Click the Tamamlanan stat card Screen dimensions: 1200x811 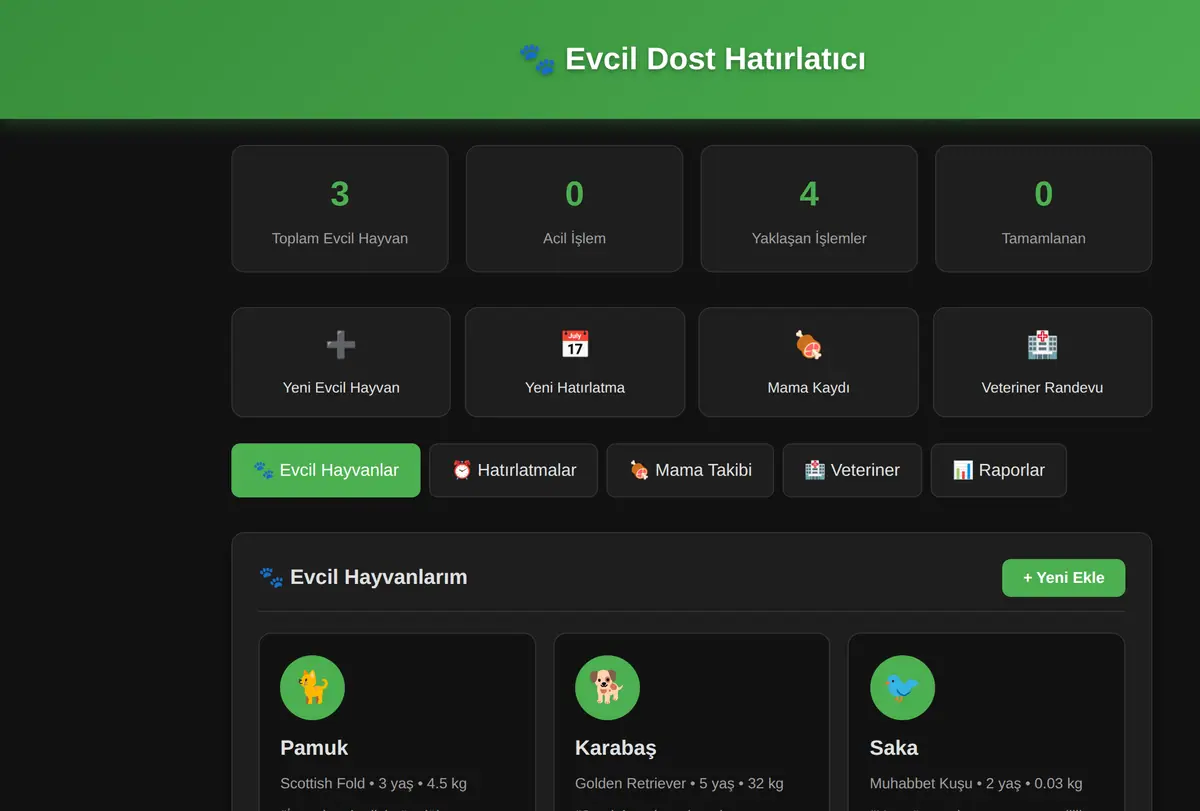(1043, 209)
